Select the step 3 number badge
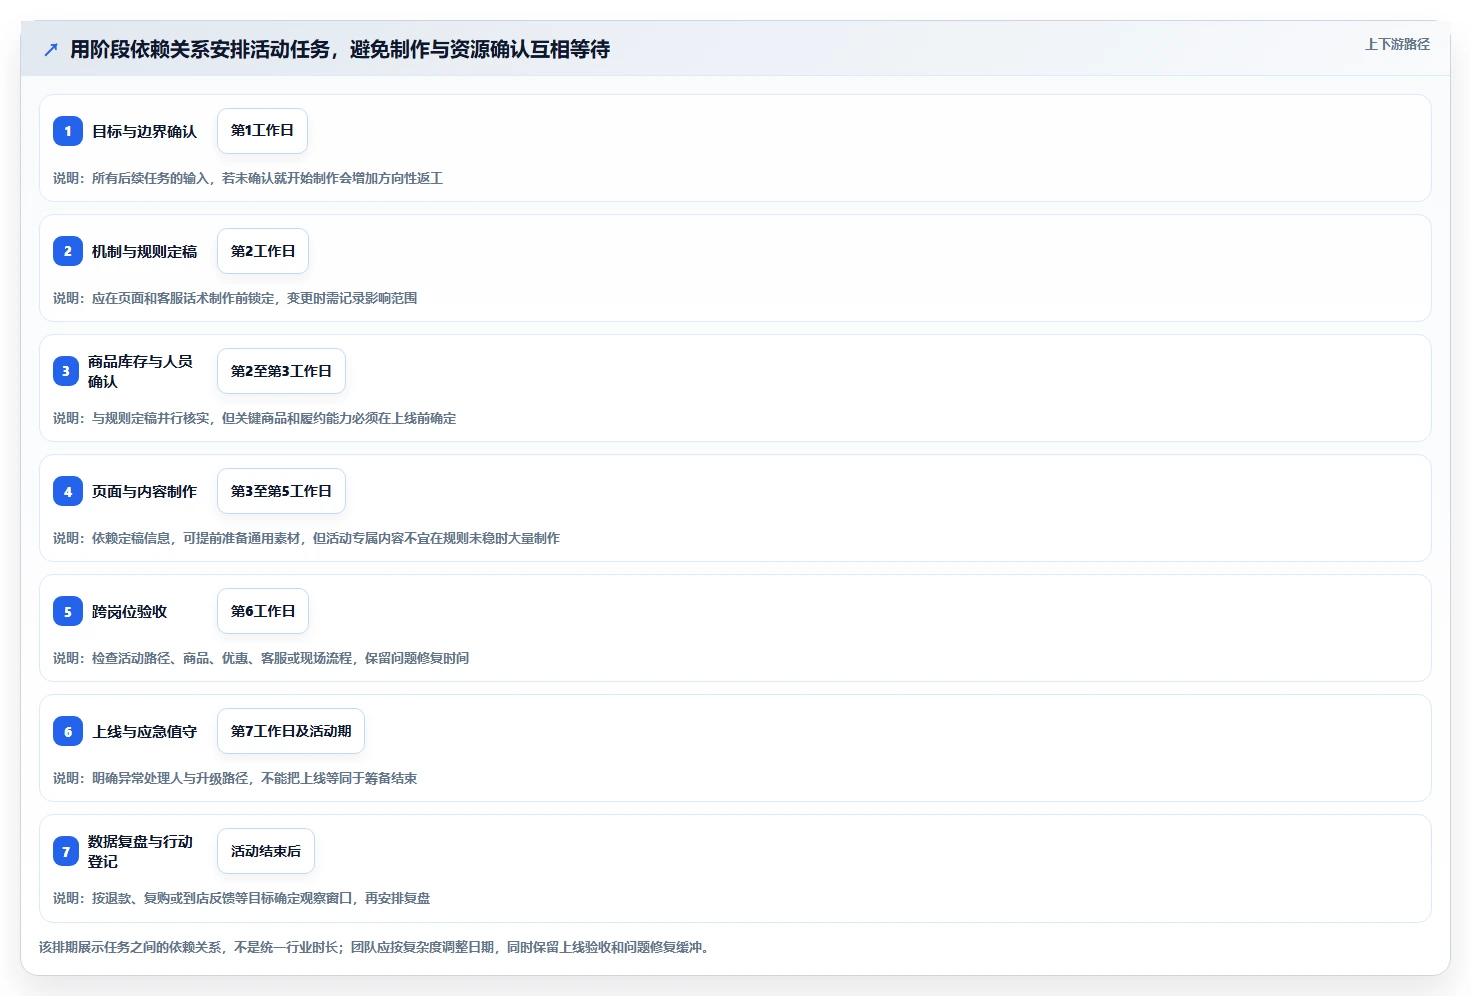 [66, 371]
